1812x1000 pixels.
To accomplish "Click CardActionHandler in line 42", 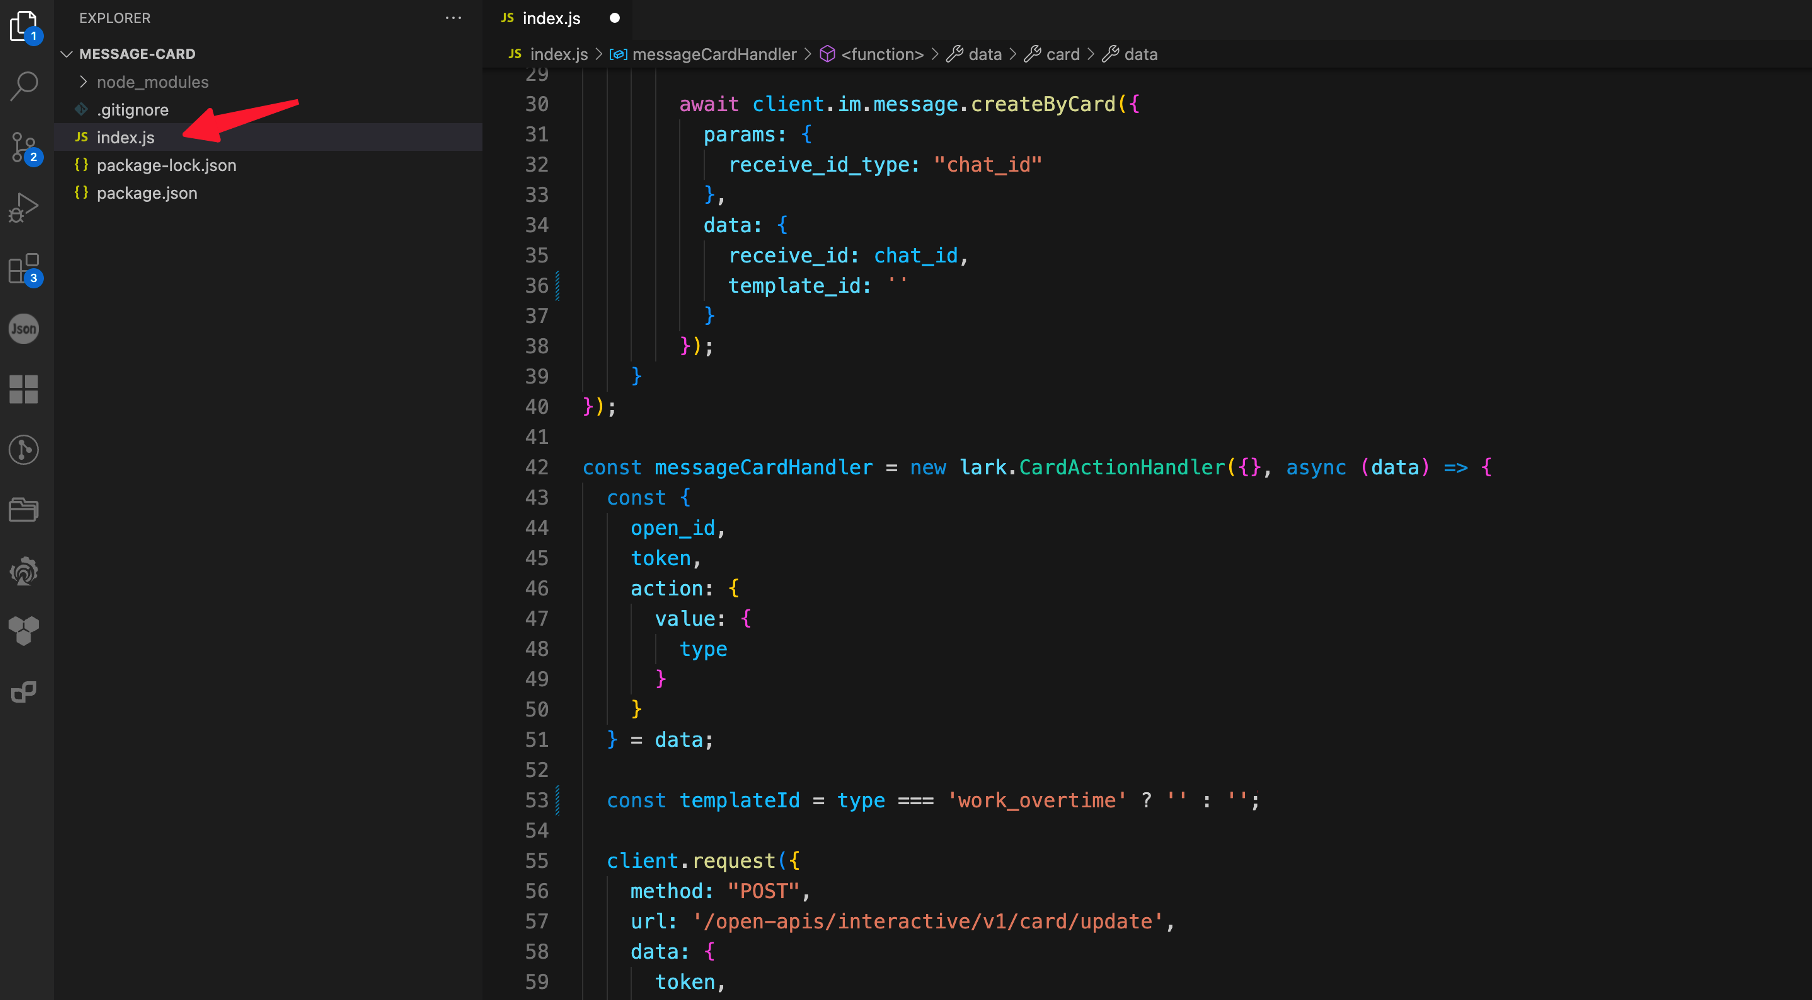I will coord(1122,467).
